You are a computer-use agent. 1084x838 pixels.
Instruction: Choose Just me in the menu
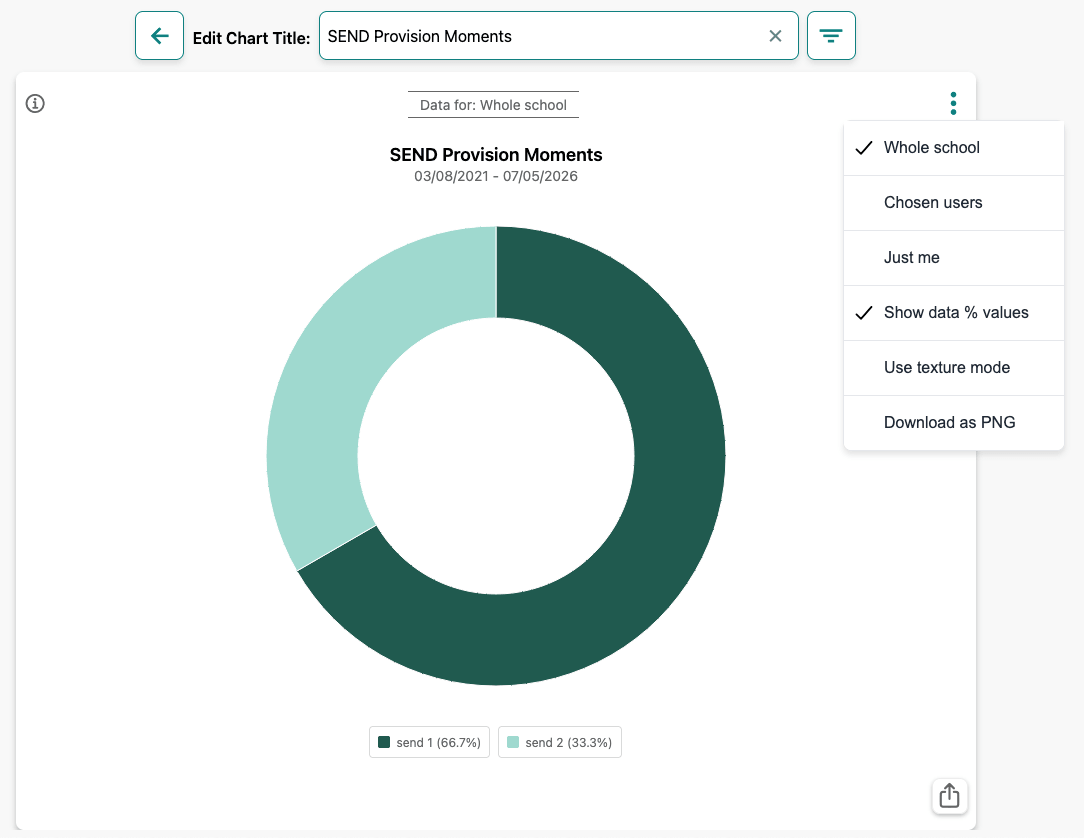coord(953,258)
